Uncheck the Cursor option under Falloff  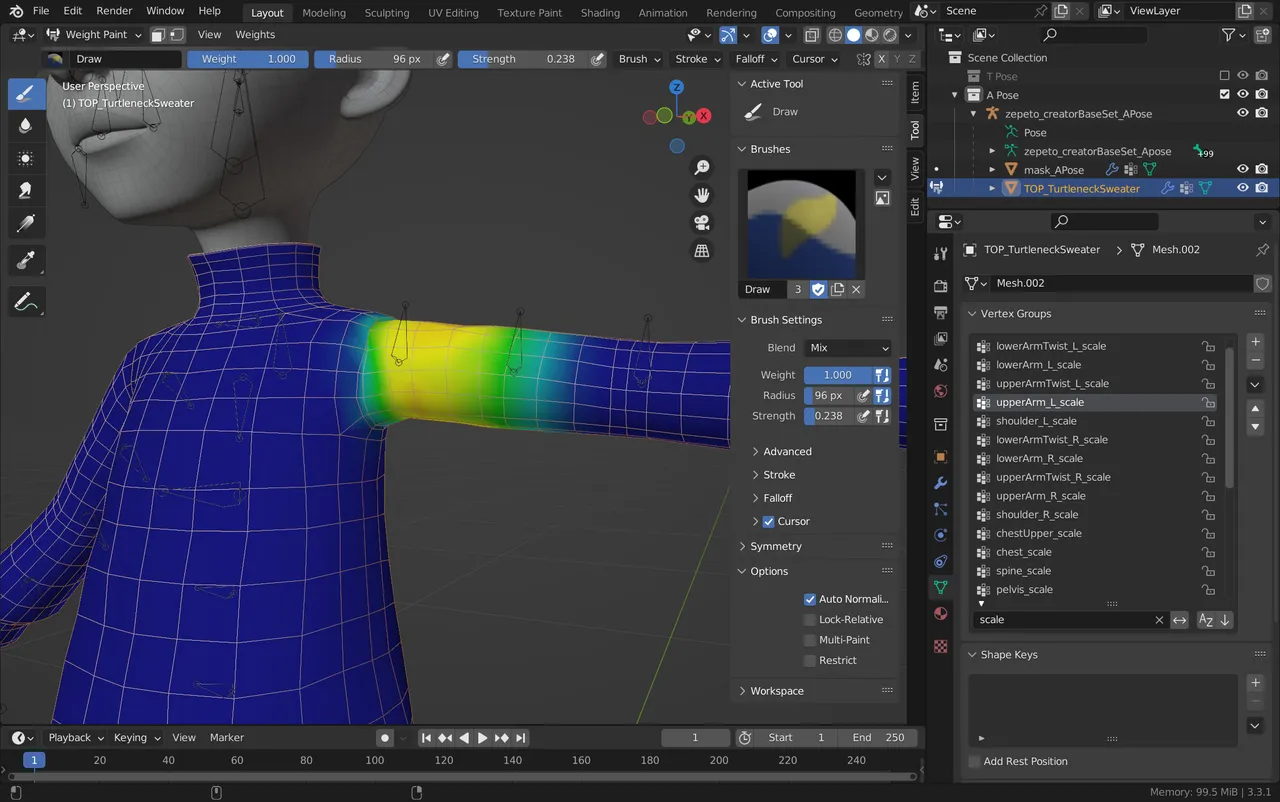tap(768, 521)
